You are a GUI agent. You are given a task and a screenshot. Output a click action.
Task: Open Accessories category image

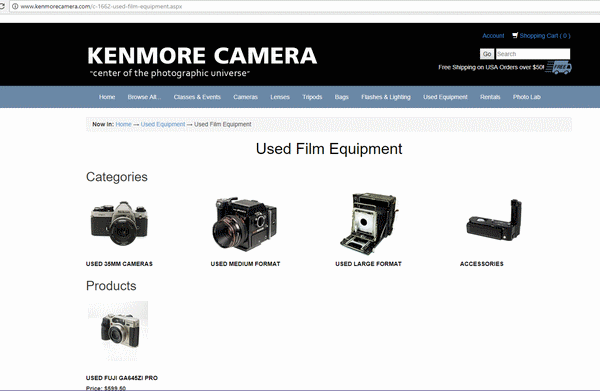tap(494, 220)
